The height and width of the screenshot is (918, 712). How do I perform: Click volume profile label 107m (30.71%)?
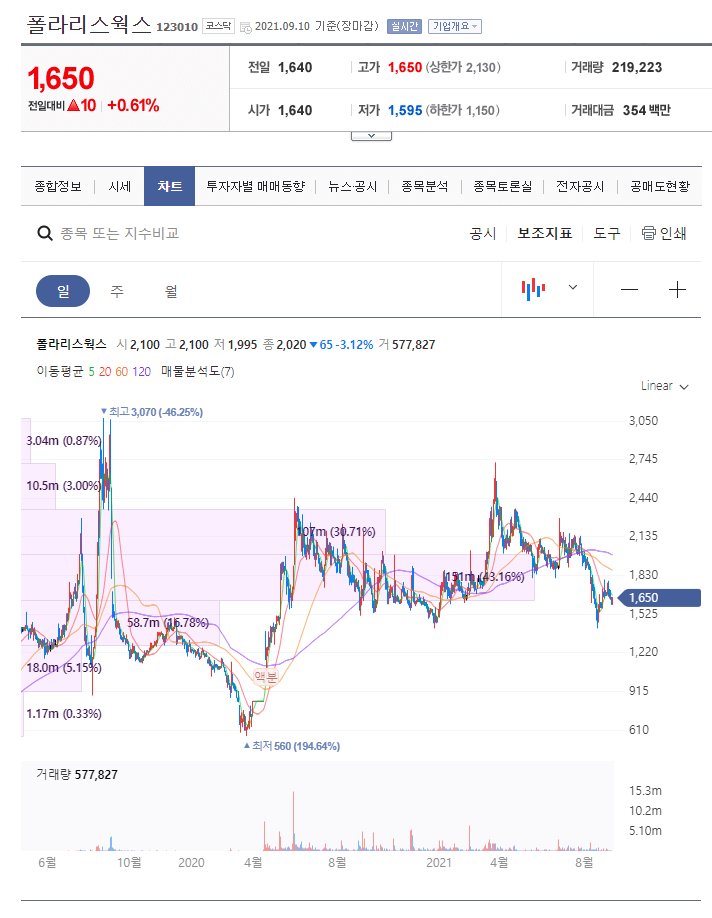coord(336,532)
